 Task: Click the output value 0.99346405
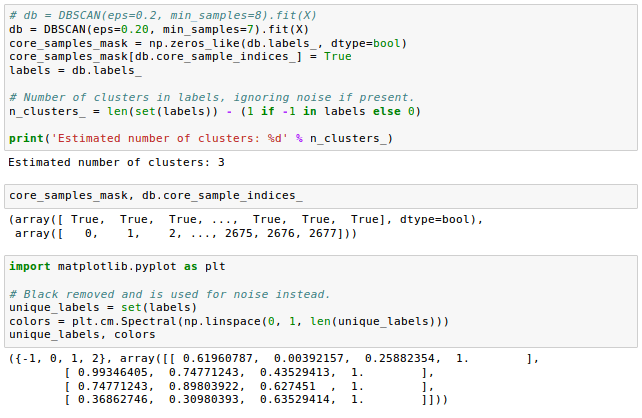(x=113, y=373)
